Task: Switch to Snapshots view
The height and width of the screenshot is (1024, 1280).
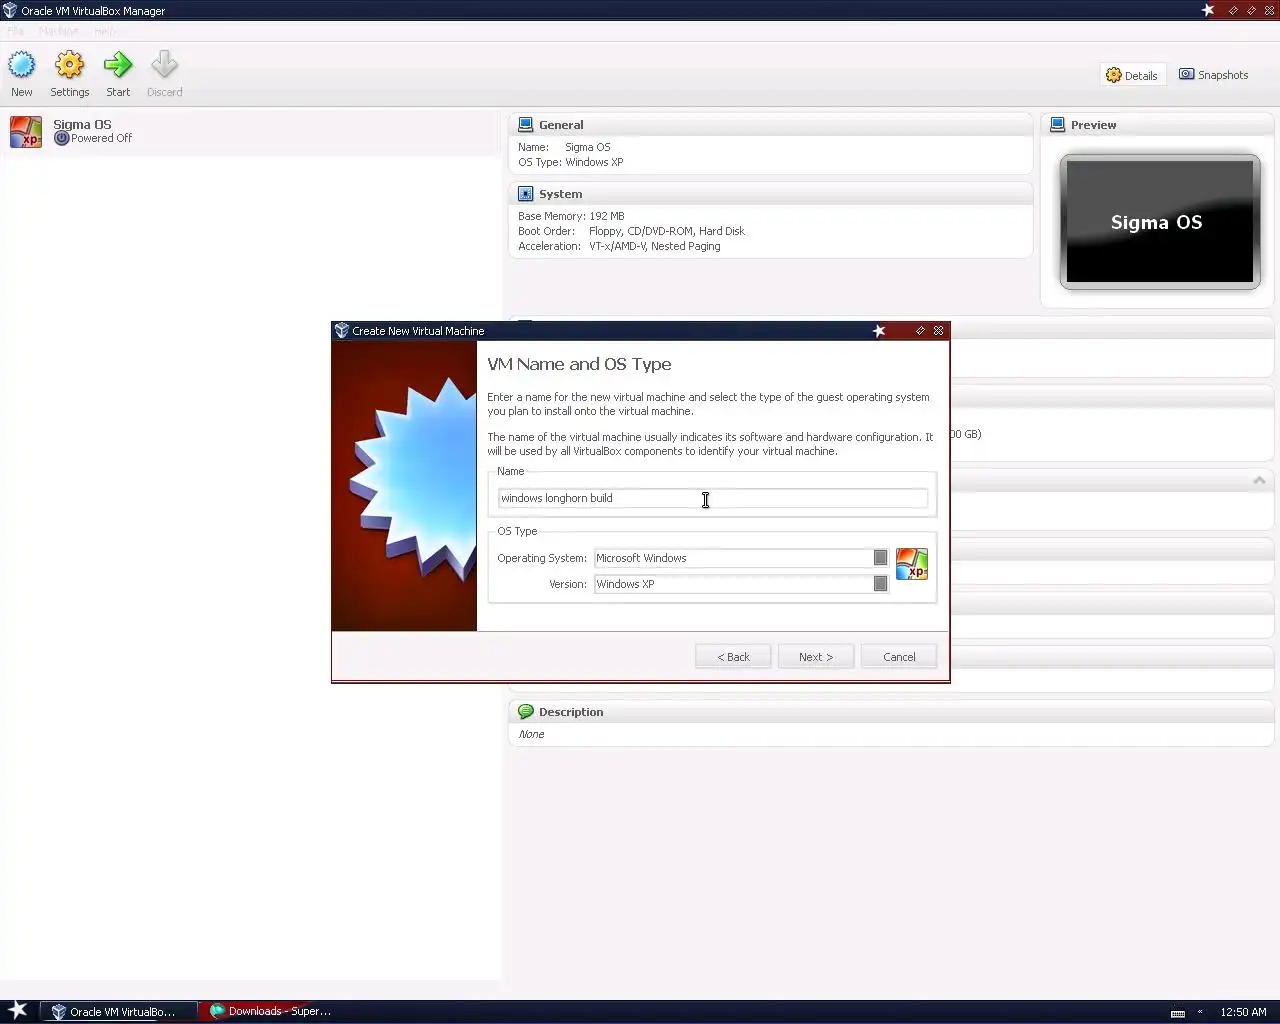Action: pyautogui.click(x=1214, y=75)
